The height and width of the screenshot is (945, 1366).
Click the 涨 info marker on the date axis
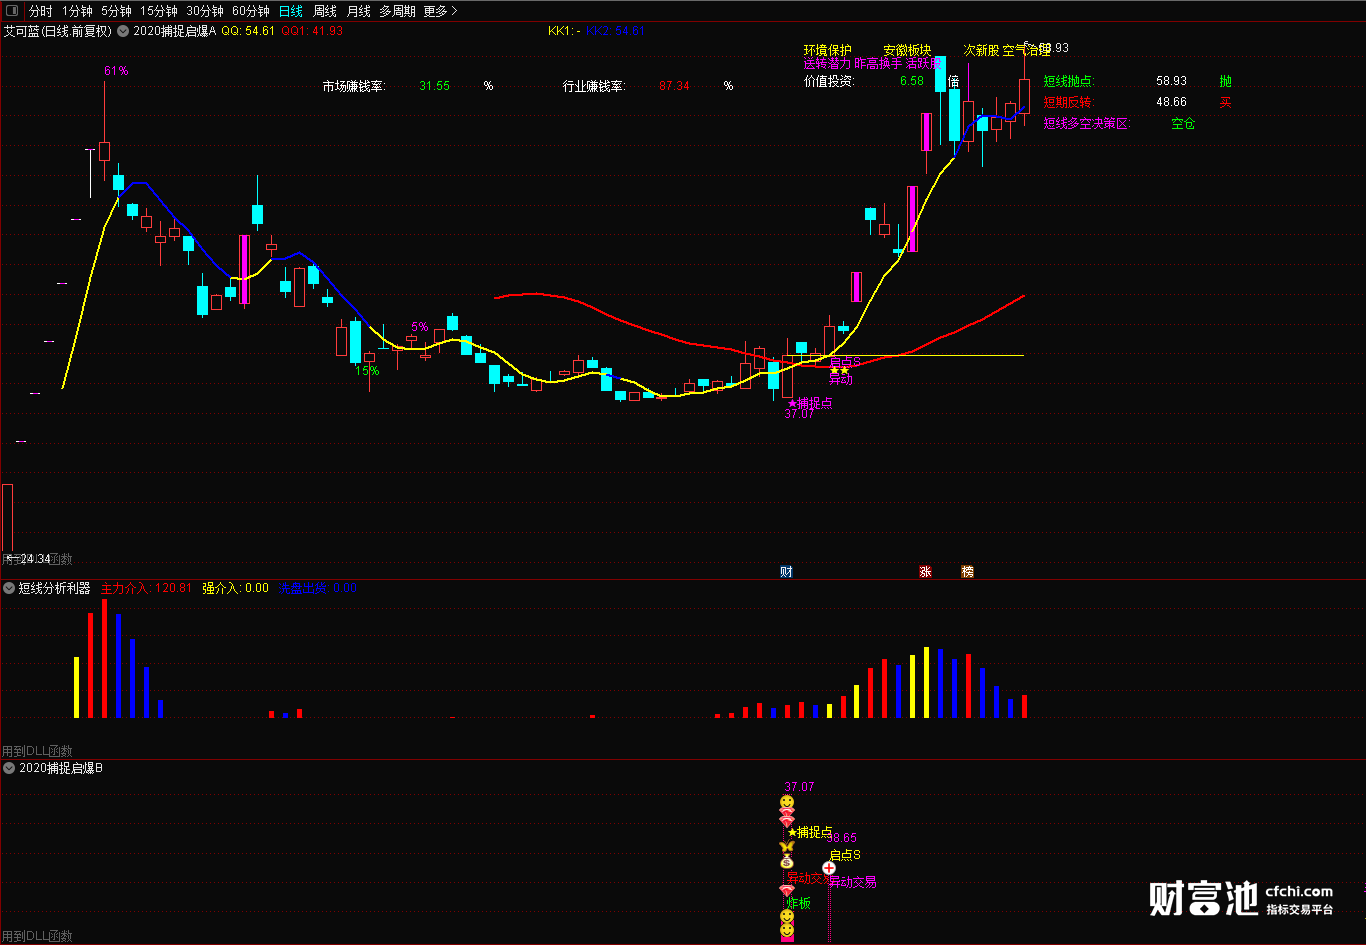coord(925,572)
